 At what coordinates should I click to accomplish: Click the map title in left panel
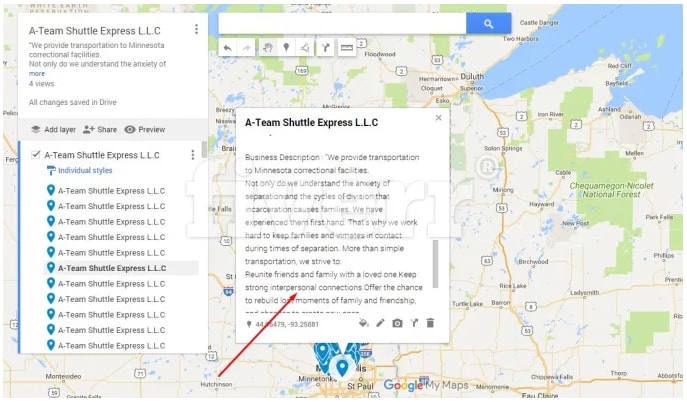coord(95,31)
